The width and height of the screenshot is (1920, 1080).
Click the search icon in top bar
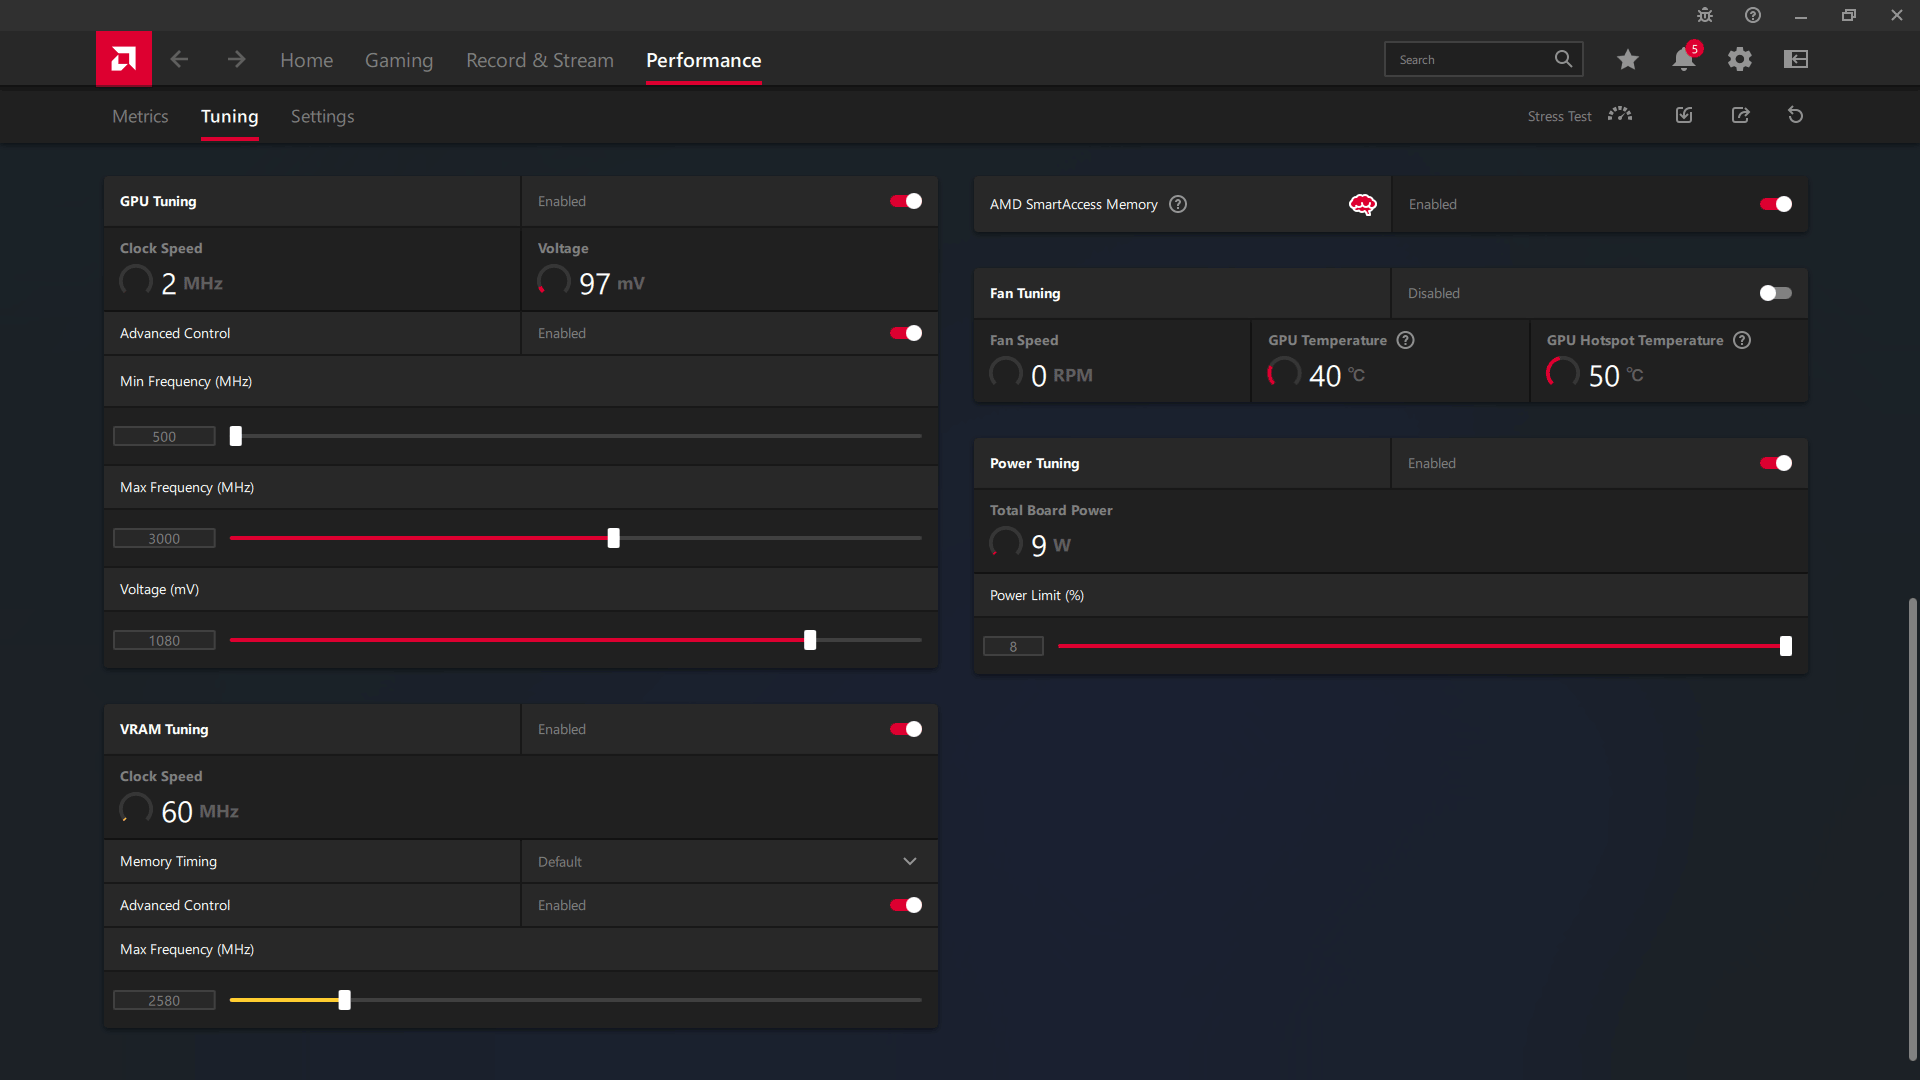coord(1564,59)
